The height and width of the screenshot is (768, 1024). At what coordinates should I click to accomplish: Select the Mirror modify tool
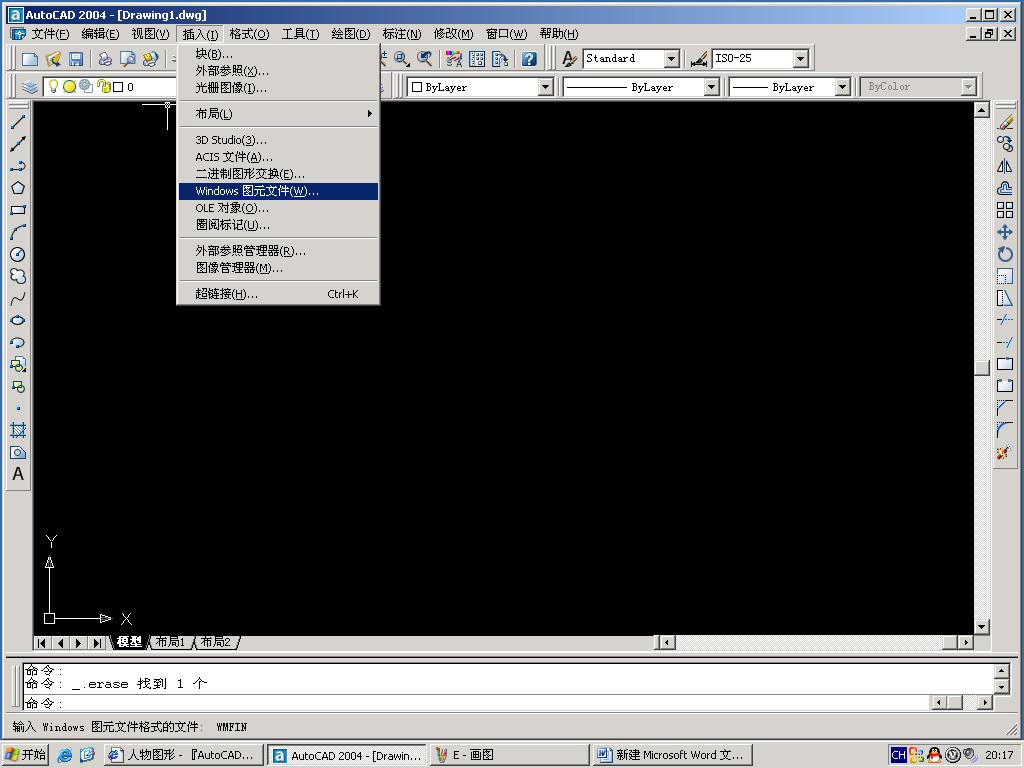pyautogui.click(x=1005, y=166)
